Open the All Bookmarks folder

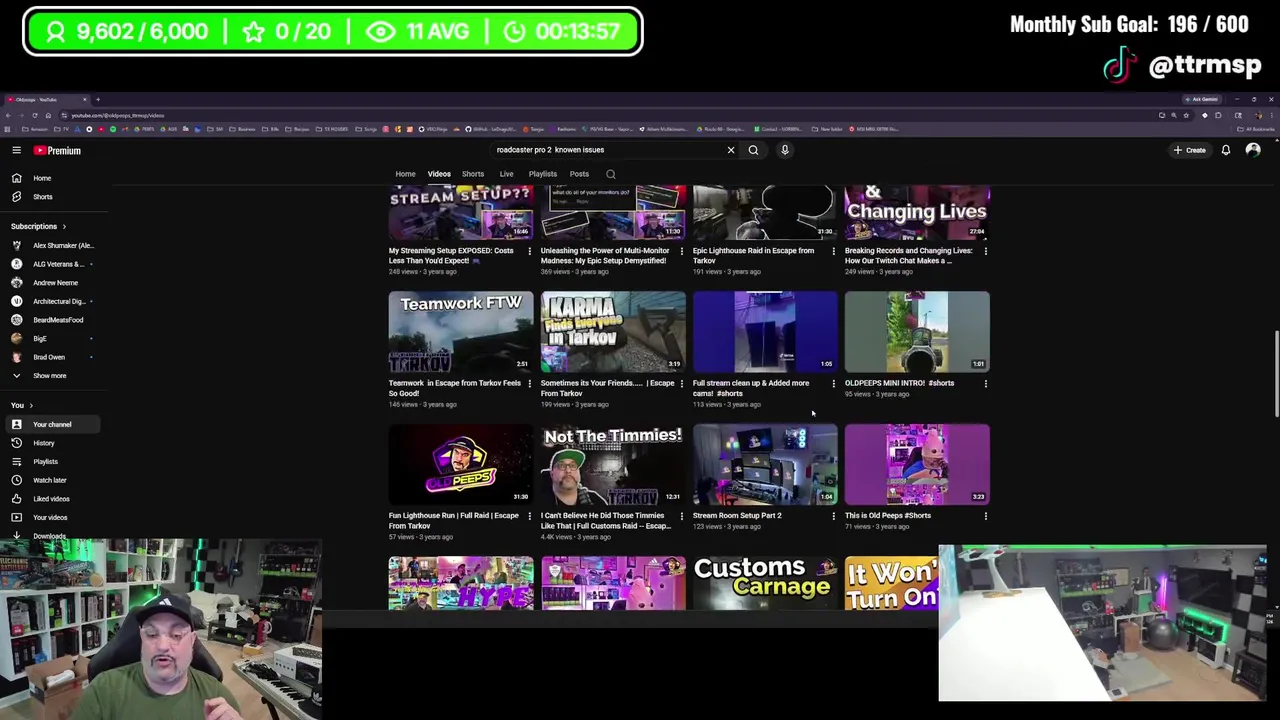(x=1257, y=129)
